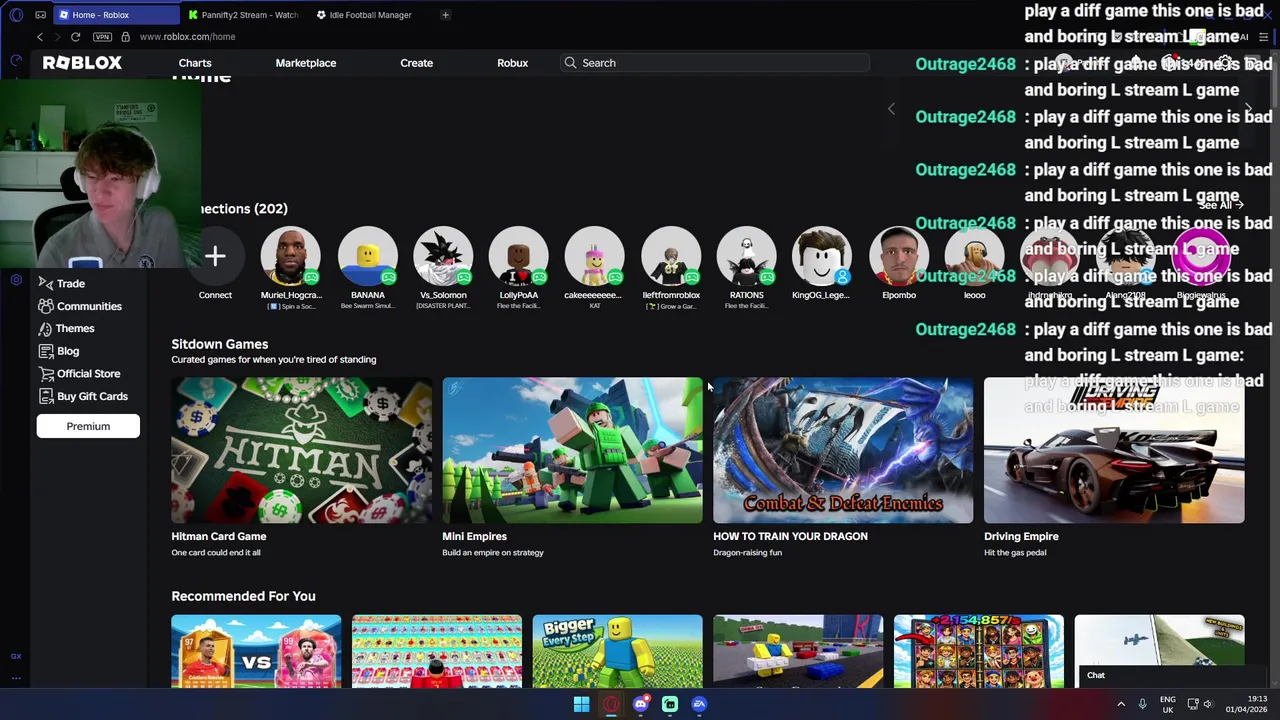Open cakeeeeeeee... friend avatar
This screenshot has height=720, width=1280.
pyautogui.click(x=594, y=257)
